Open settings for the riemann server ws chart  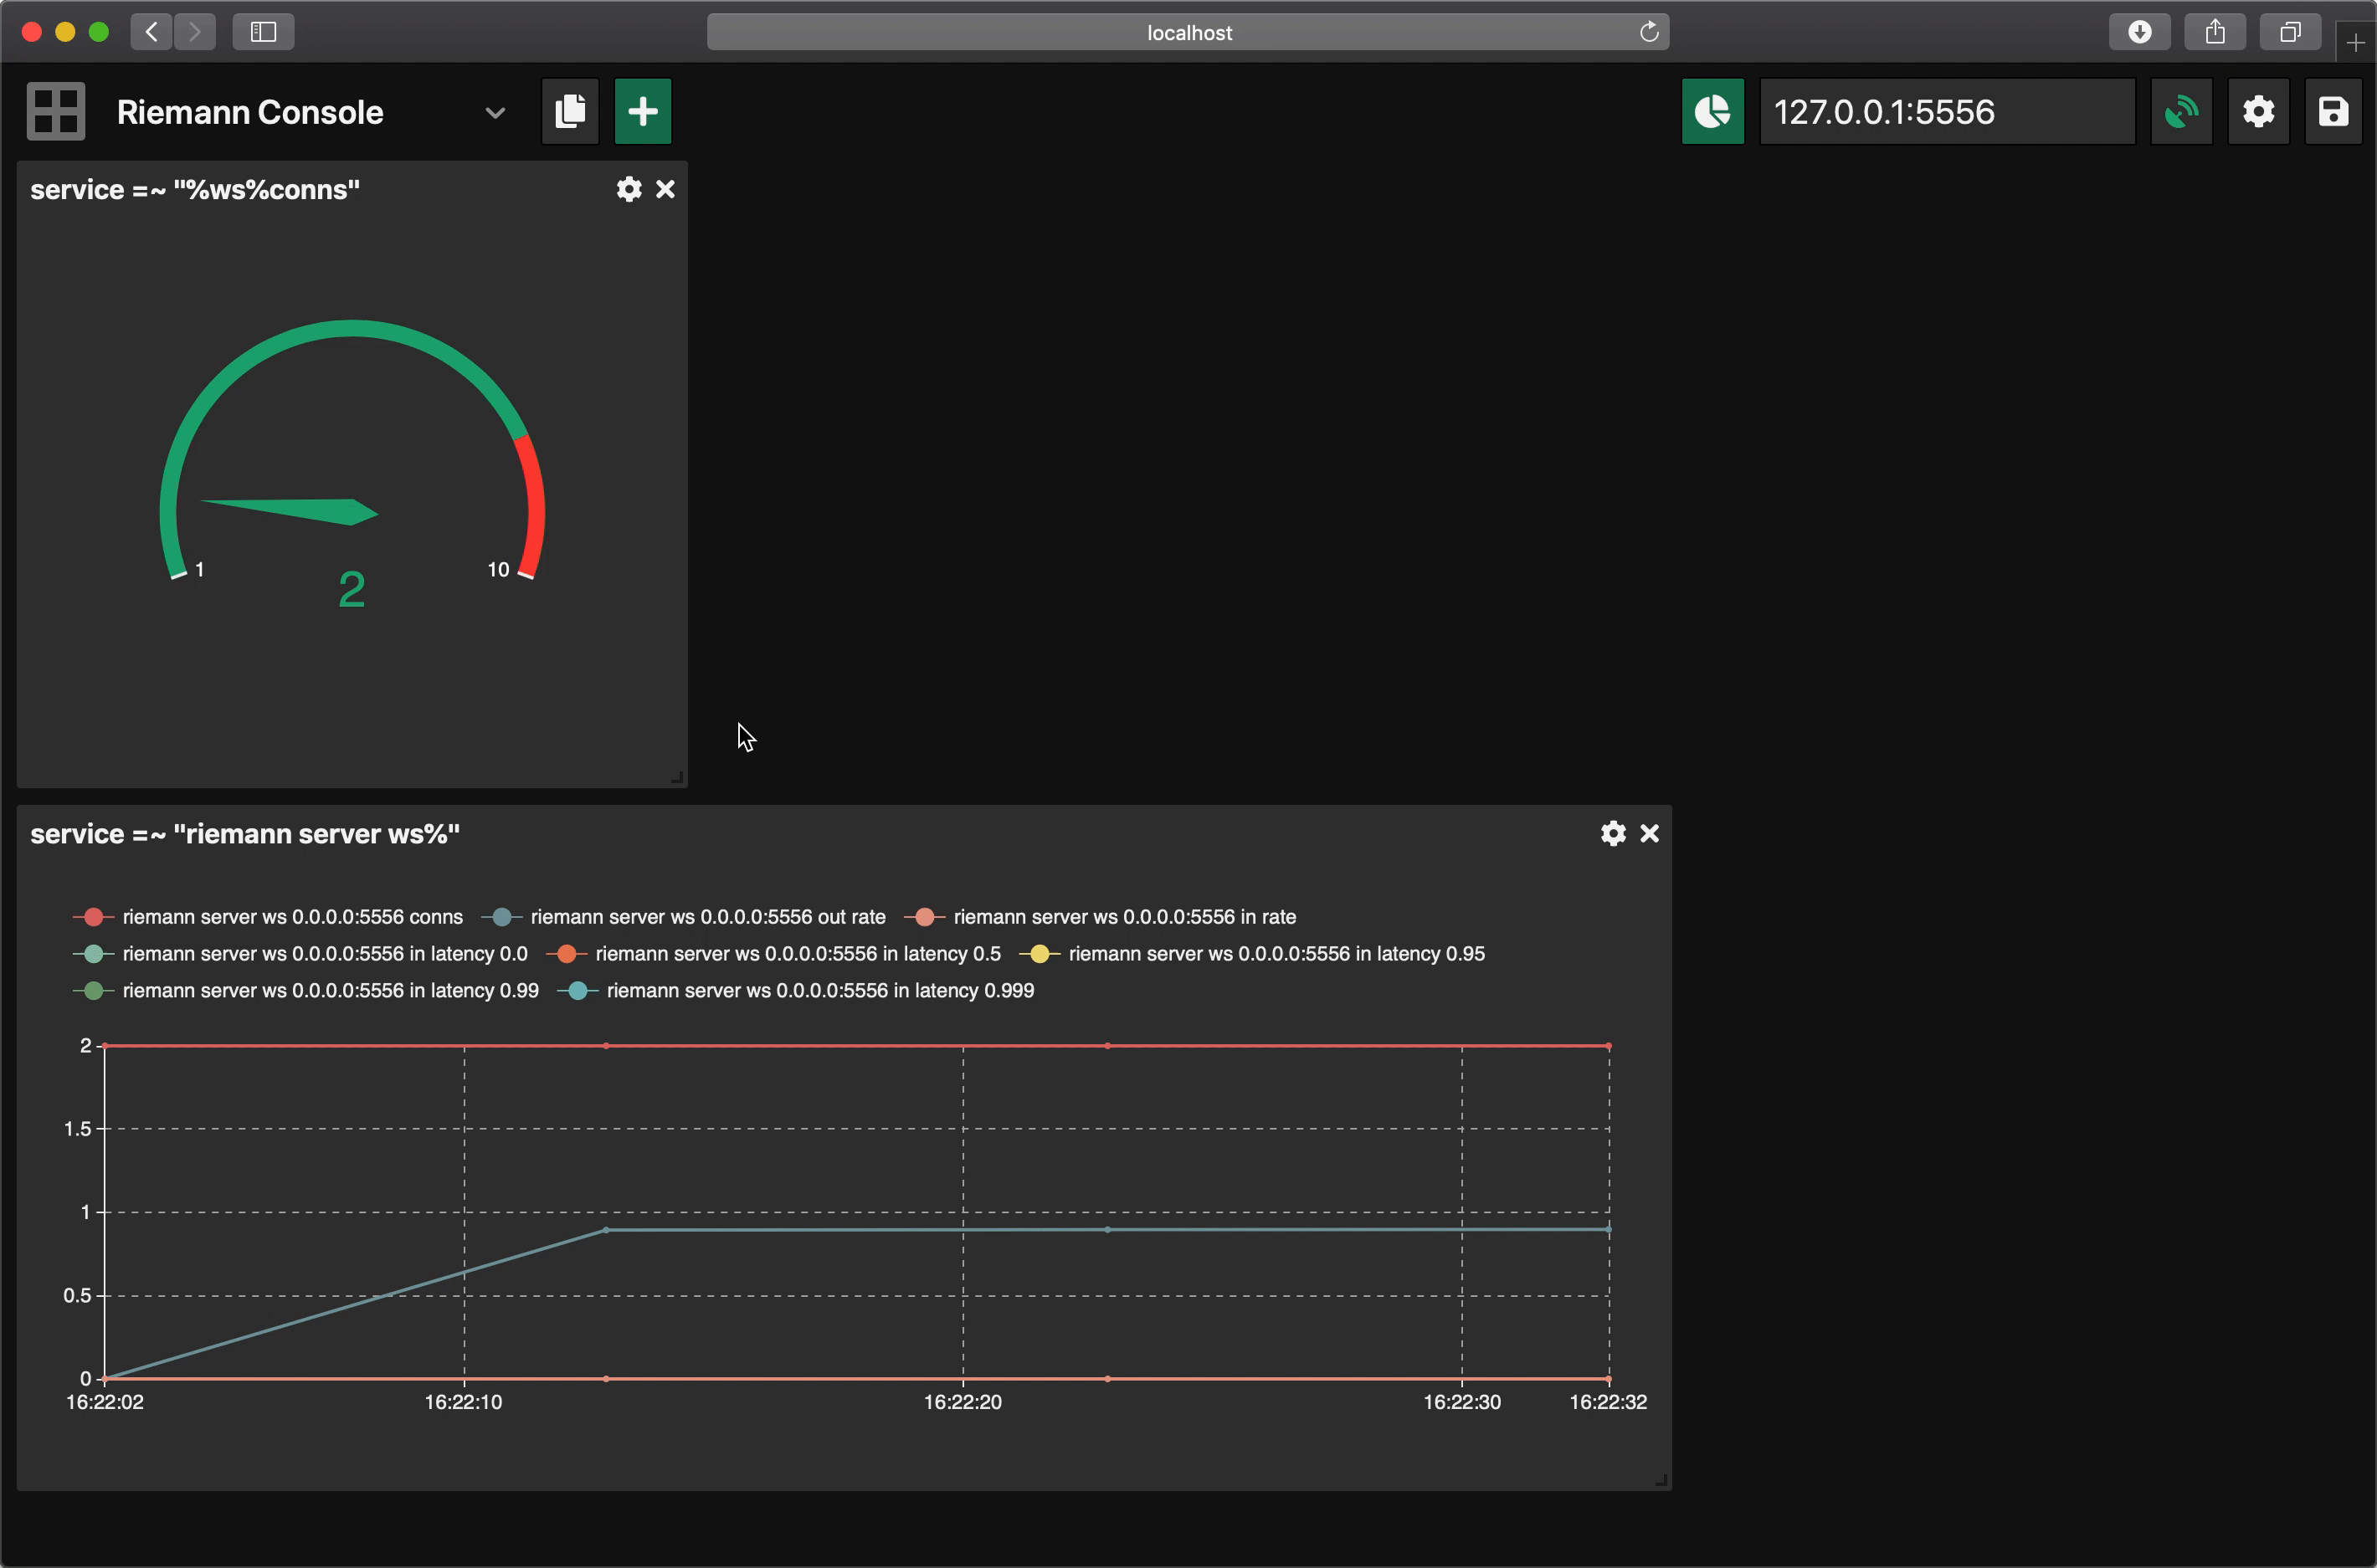coord(1613,833)
